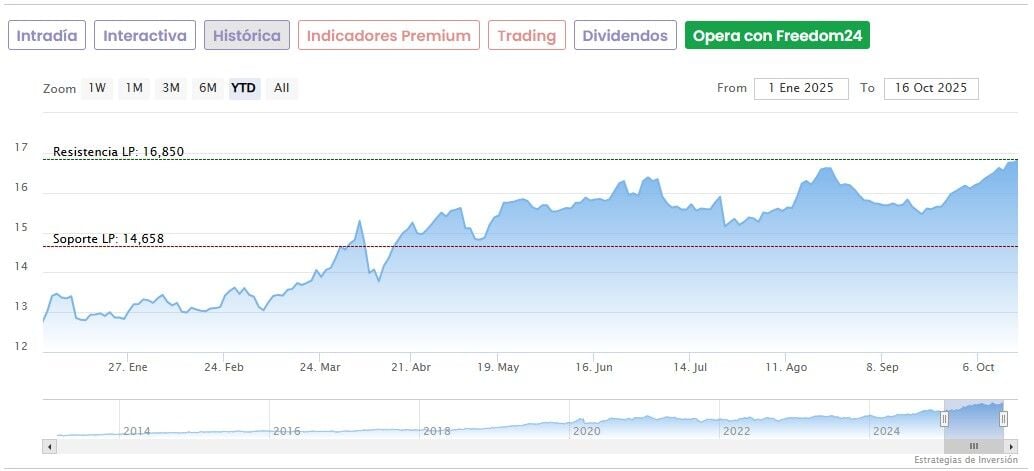Open Indicadores Premium tab

coord(388,36)
